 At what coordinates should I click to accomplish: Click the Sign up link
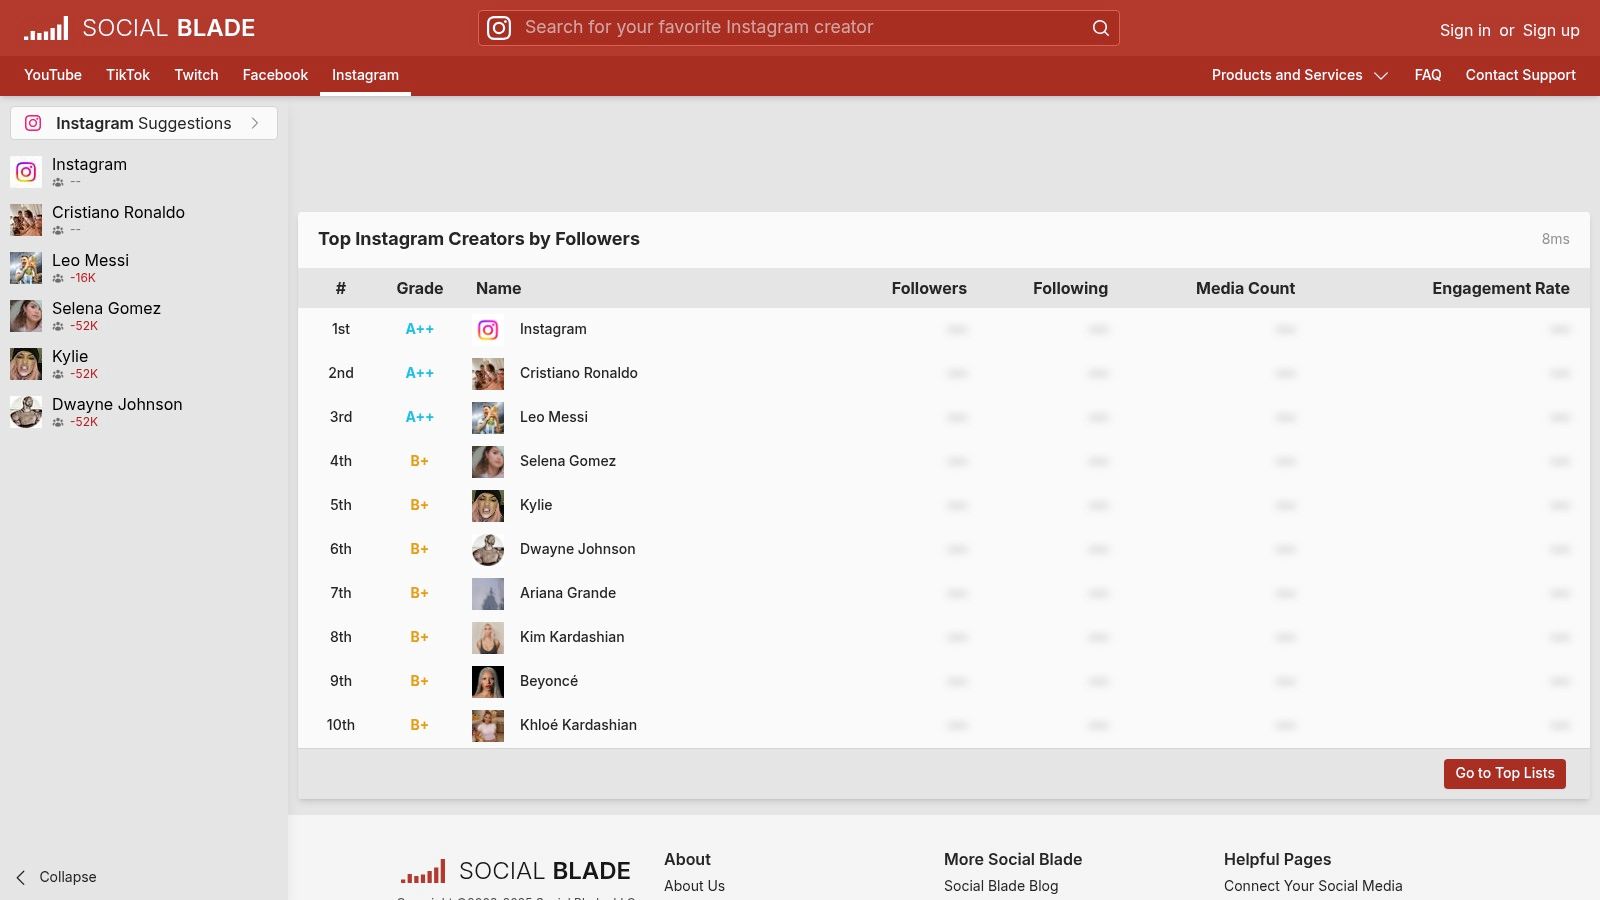click(1550, 30)
